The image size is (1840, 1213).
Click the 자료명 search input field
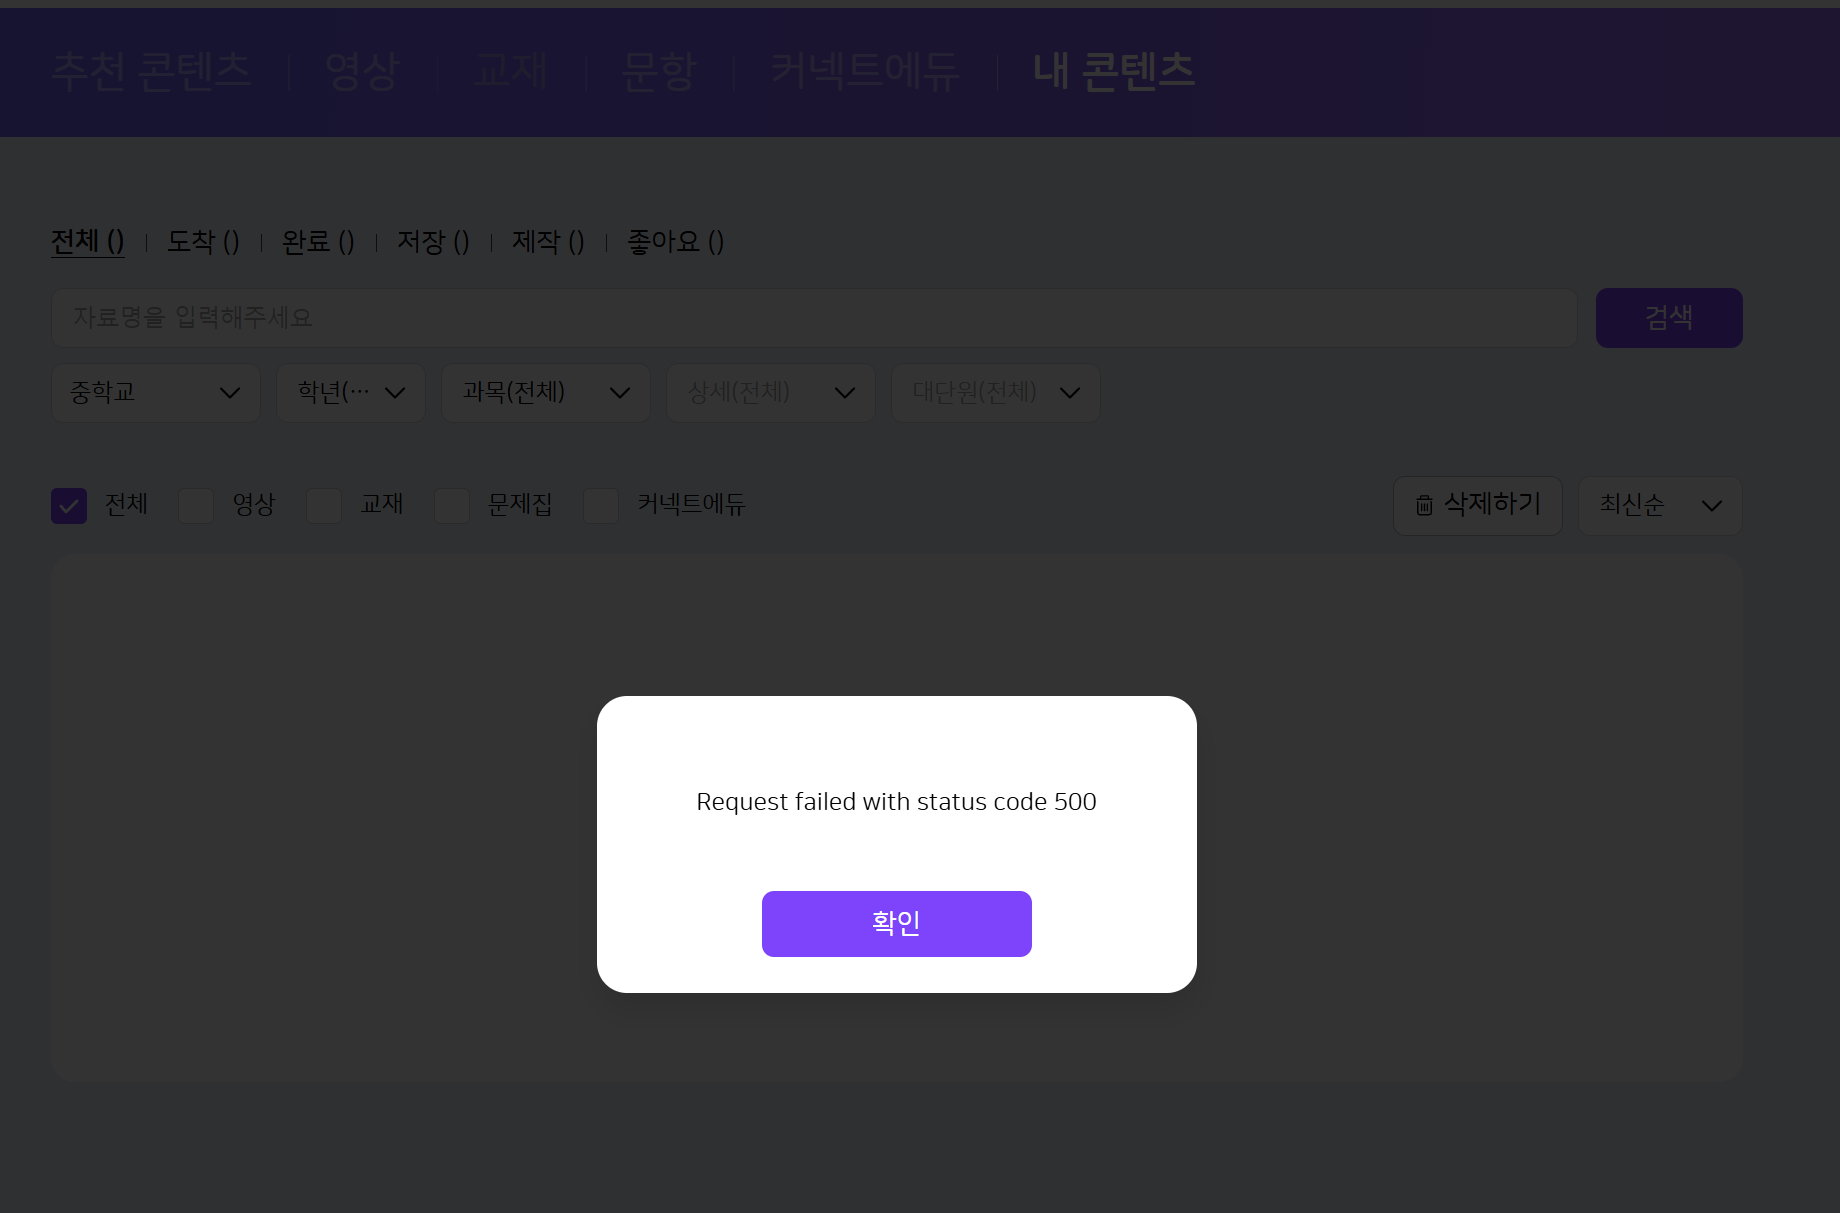[813, 318]
